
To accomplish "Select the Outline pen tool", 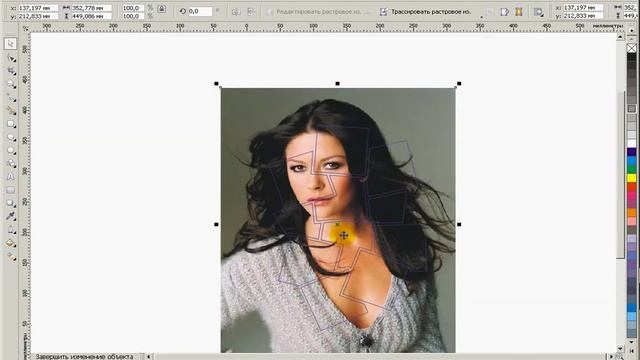I will pyautogui.click(x=11, y=230).
